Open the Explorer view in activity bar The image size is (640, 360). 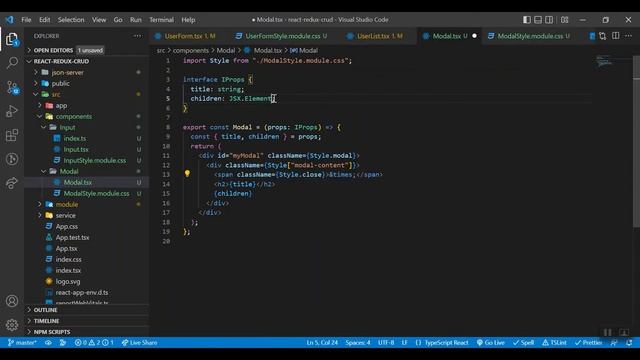(12, 39)
